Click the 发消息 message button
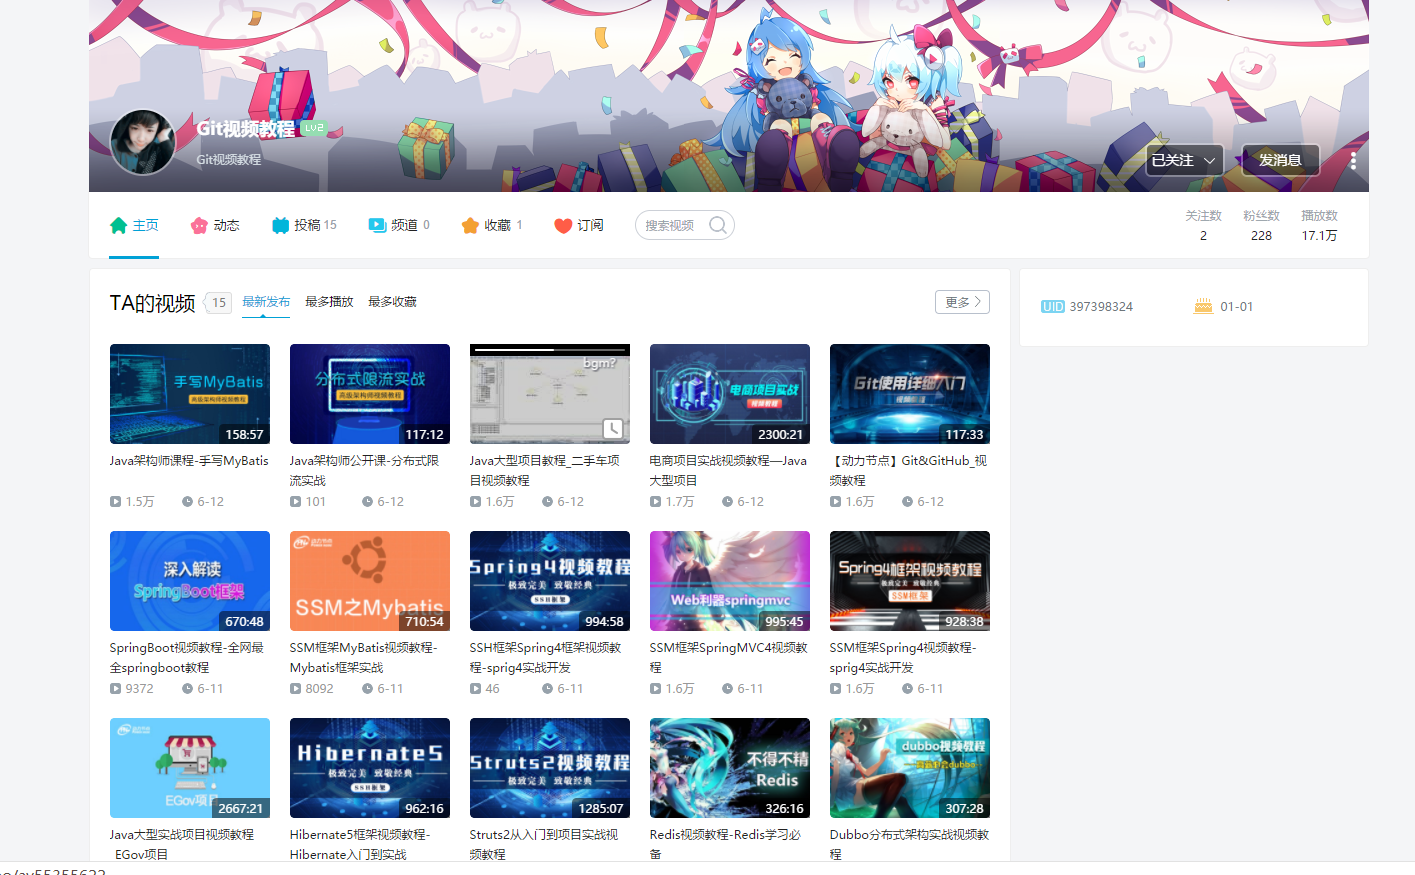The width and height of the screenshot is (1415, 875). pyautogui.click(x=1280, y=159)
